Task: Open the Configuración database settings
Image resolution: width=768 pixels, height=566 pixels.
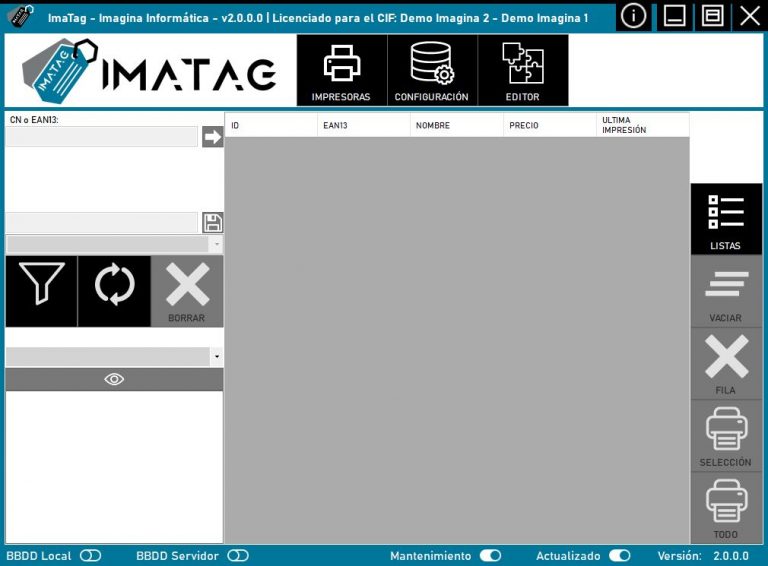Action: tap(432, 71)
